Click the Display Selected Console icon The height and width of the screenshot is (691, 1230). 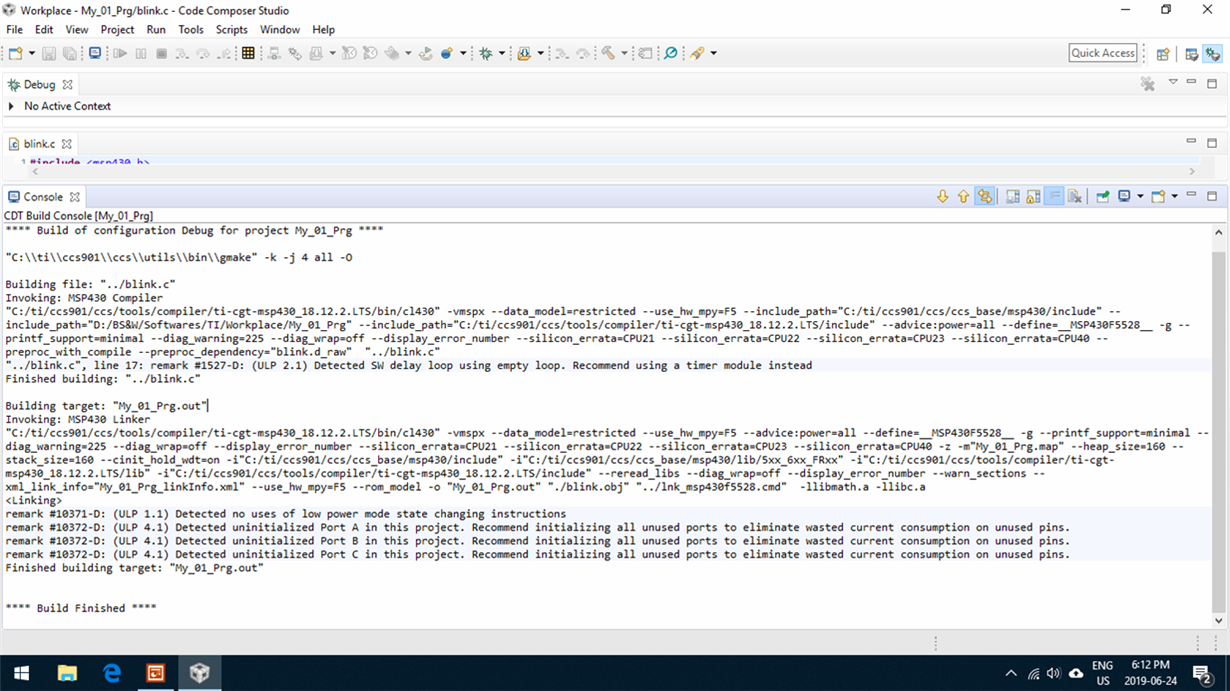1124,197
